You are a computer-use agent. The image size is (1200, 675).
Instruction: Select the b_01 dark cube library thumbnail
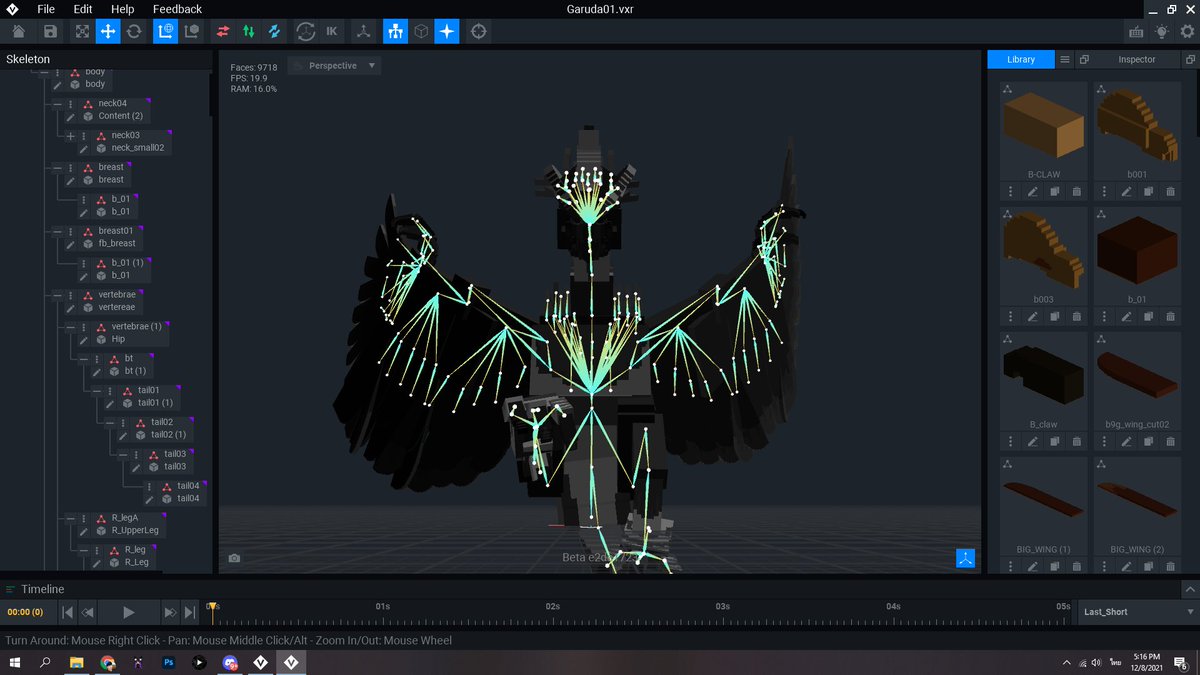coord(1136,250)
